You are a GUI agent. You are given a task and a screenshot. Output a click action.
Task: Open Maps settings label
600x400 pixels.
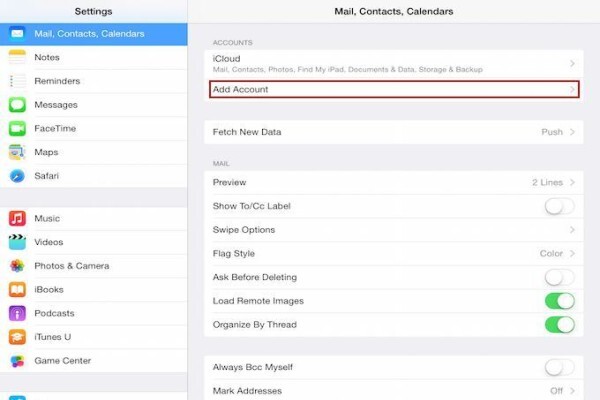tap(46, 152)
